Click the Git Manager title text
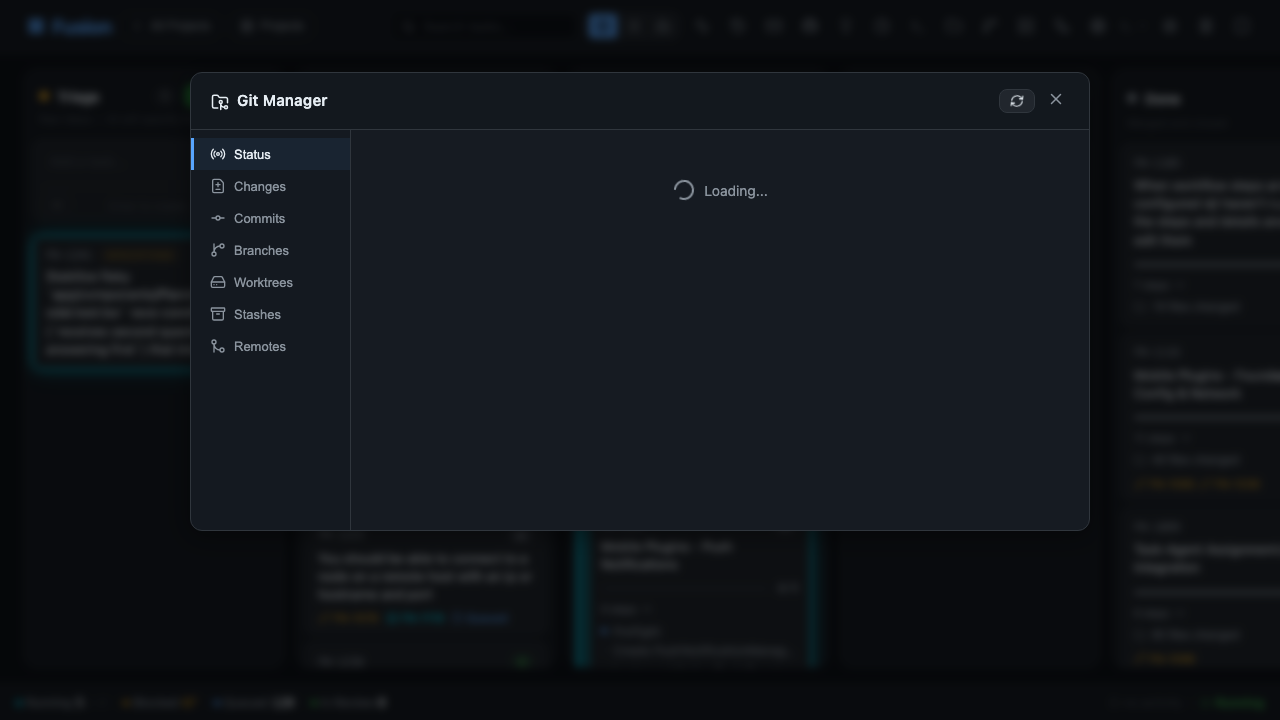This screenshot has height=720, width=1280. click(282, 101)
